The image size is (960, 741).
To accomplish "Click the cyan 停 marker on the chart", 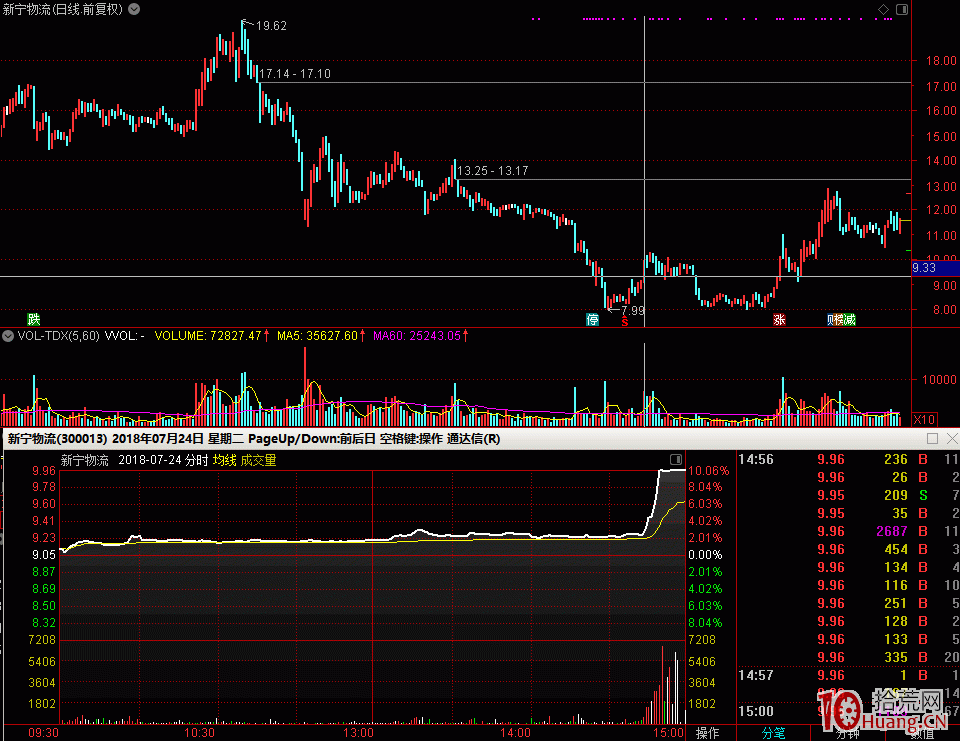I will tap(593, 320).
